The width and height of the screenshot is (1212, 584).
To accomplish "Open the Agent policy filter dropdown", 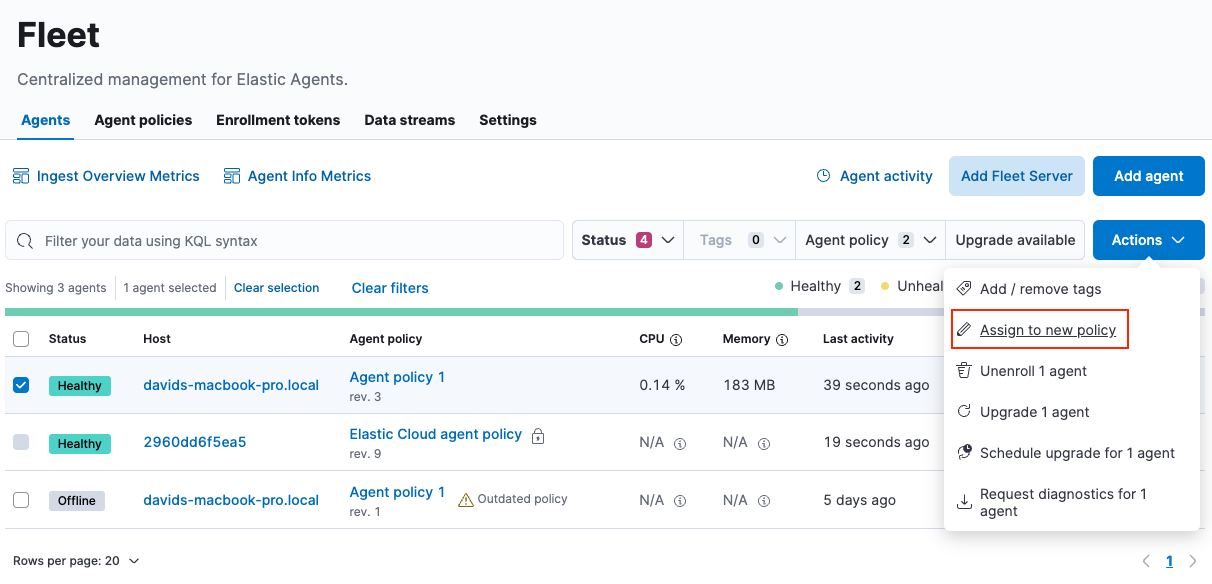I will point(869,239).
